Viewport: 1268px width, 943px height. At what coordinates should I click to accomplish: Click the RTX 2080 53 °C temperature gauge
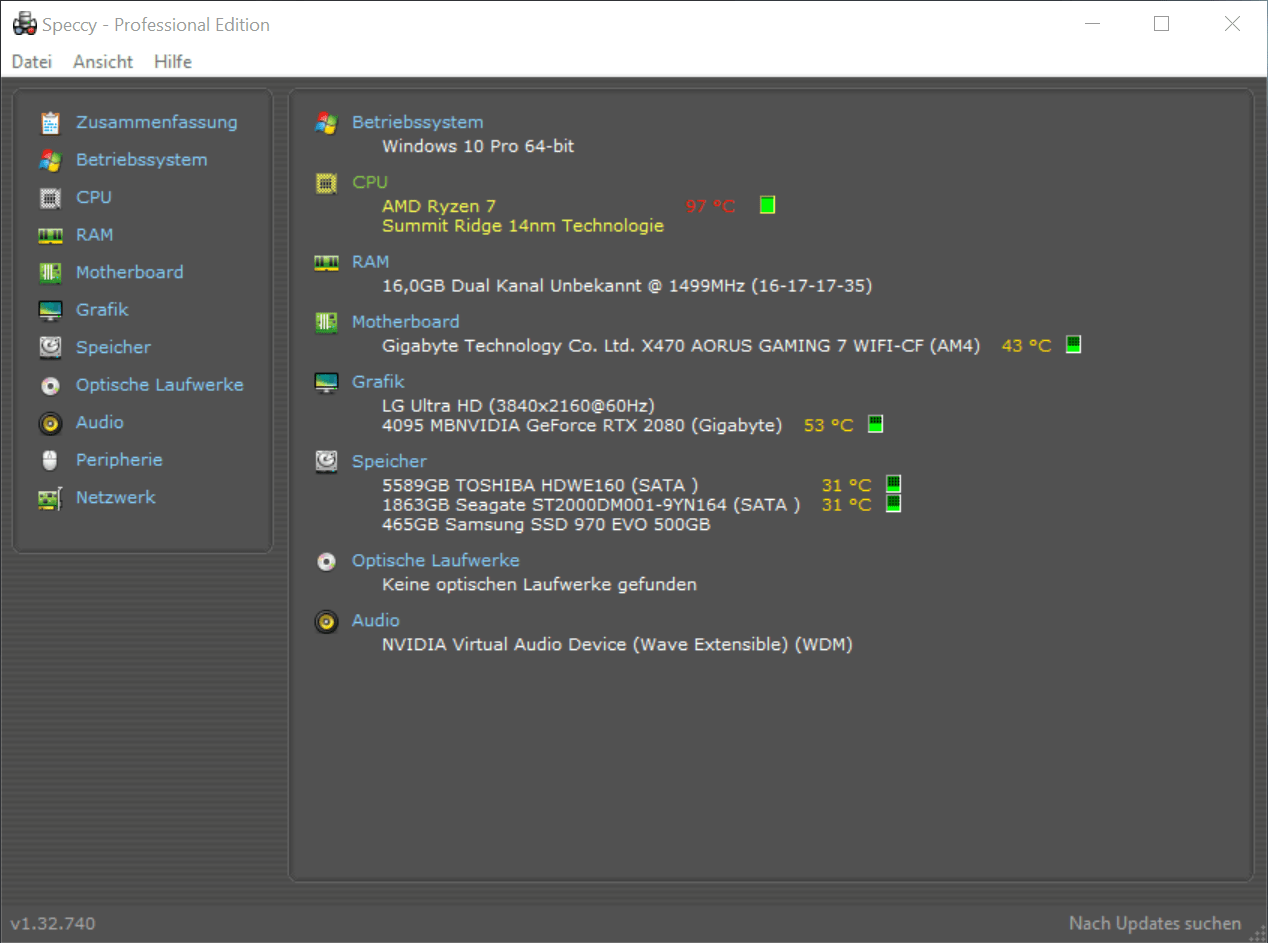(875, 424)
